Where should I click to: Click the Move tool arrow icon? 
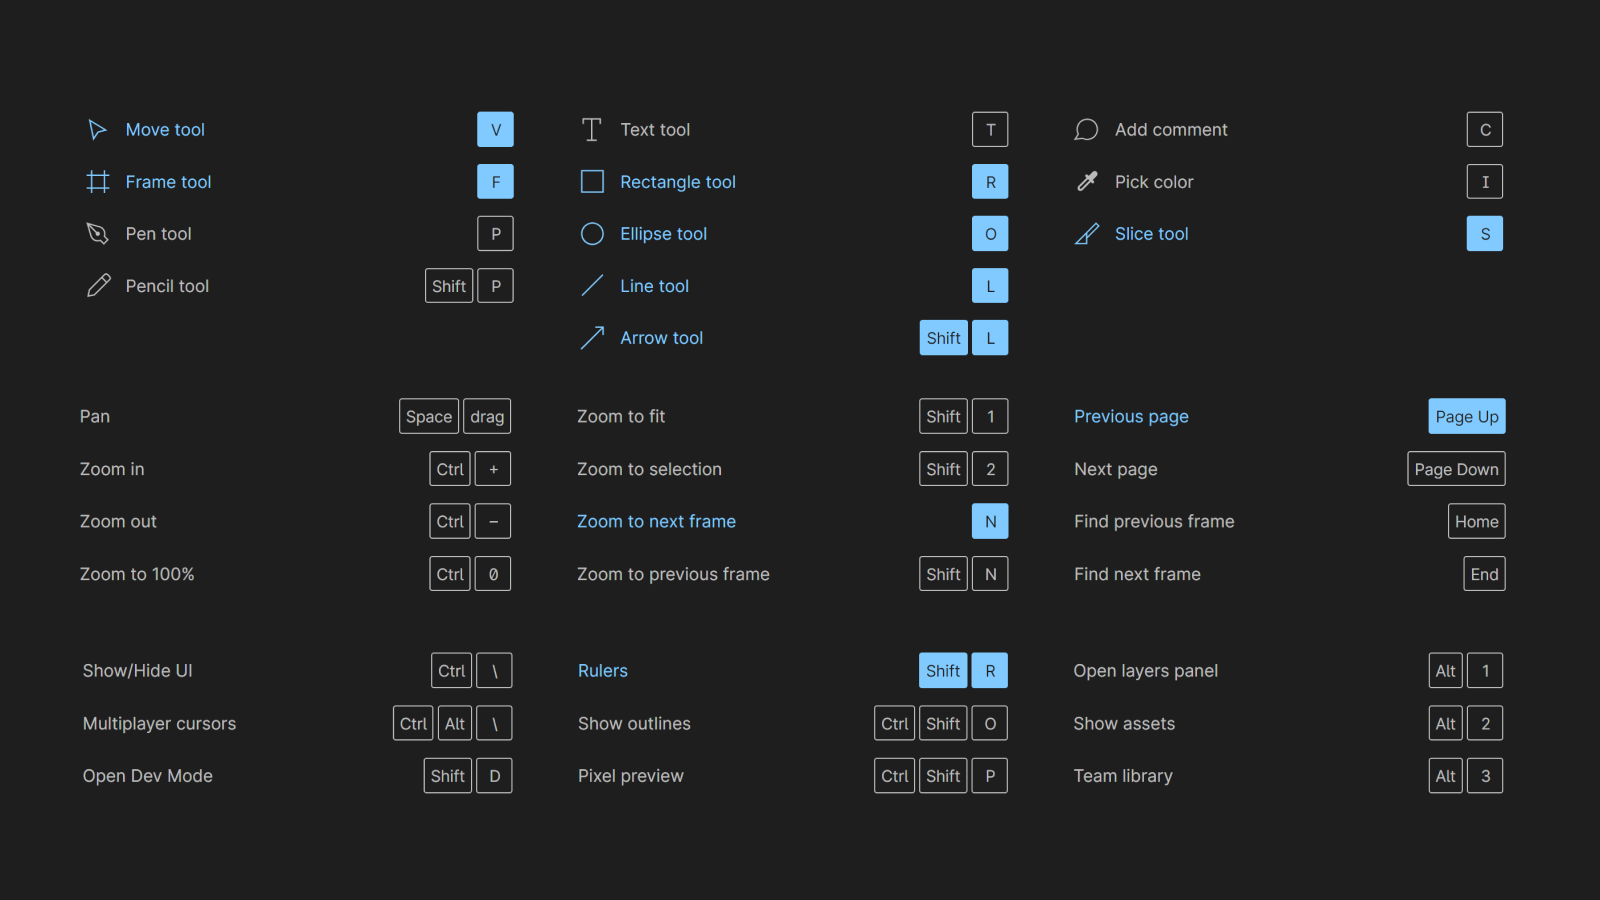pos(97,130)
